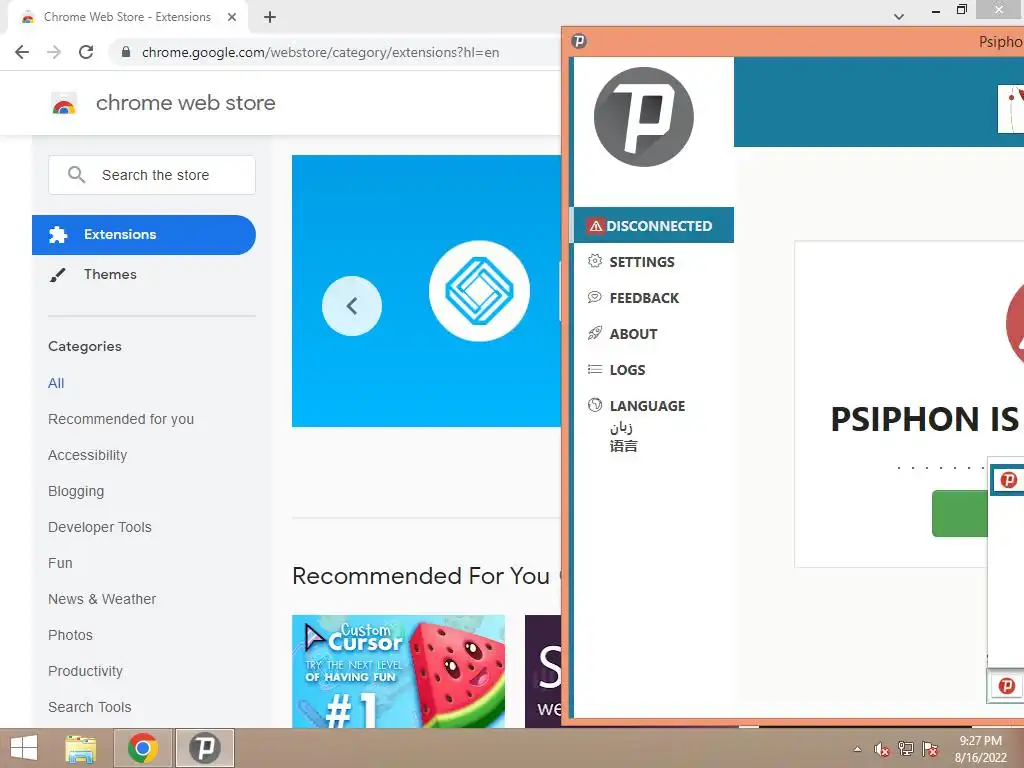Click the muted volume tray icon

882,749
